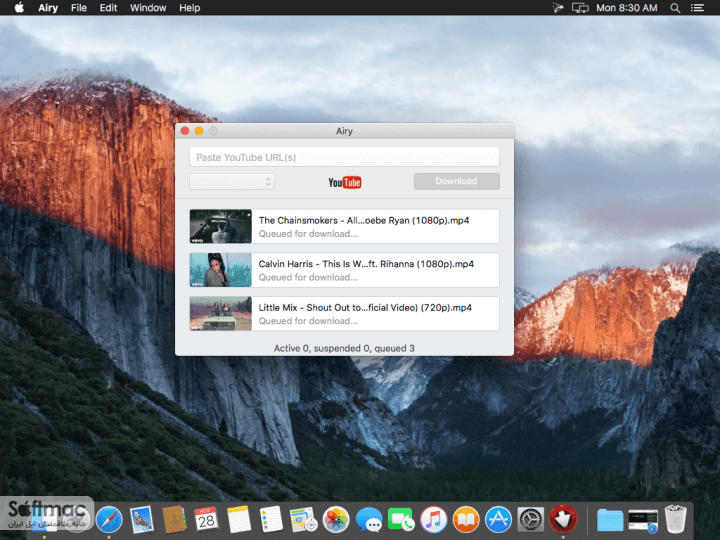Launch Messages from the dock
Image resolution: width=720 pixels, height=540 pixels.
point(369,519)
